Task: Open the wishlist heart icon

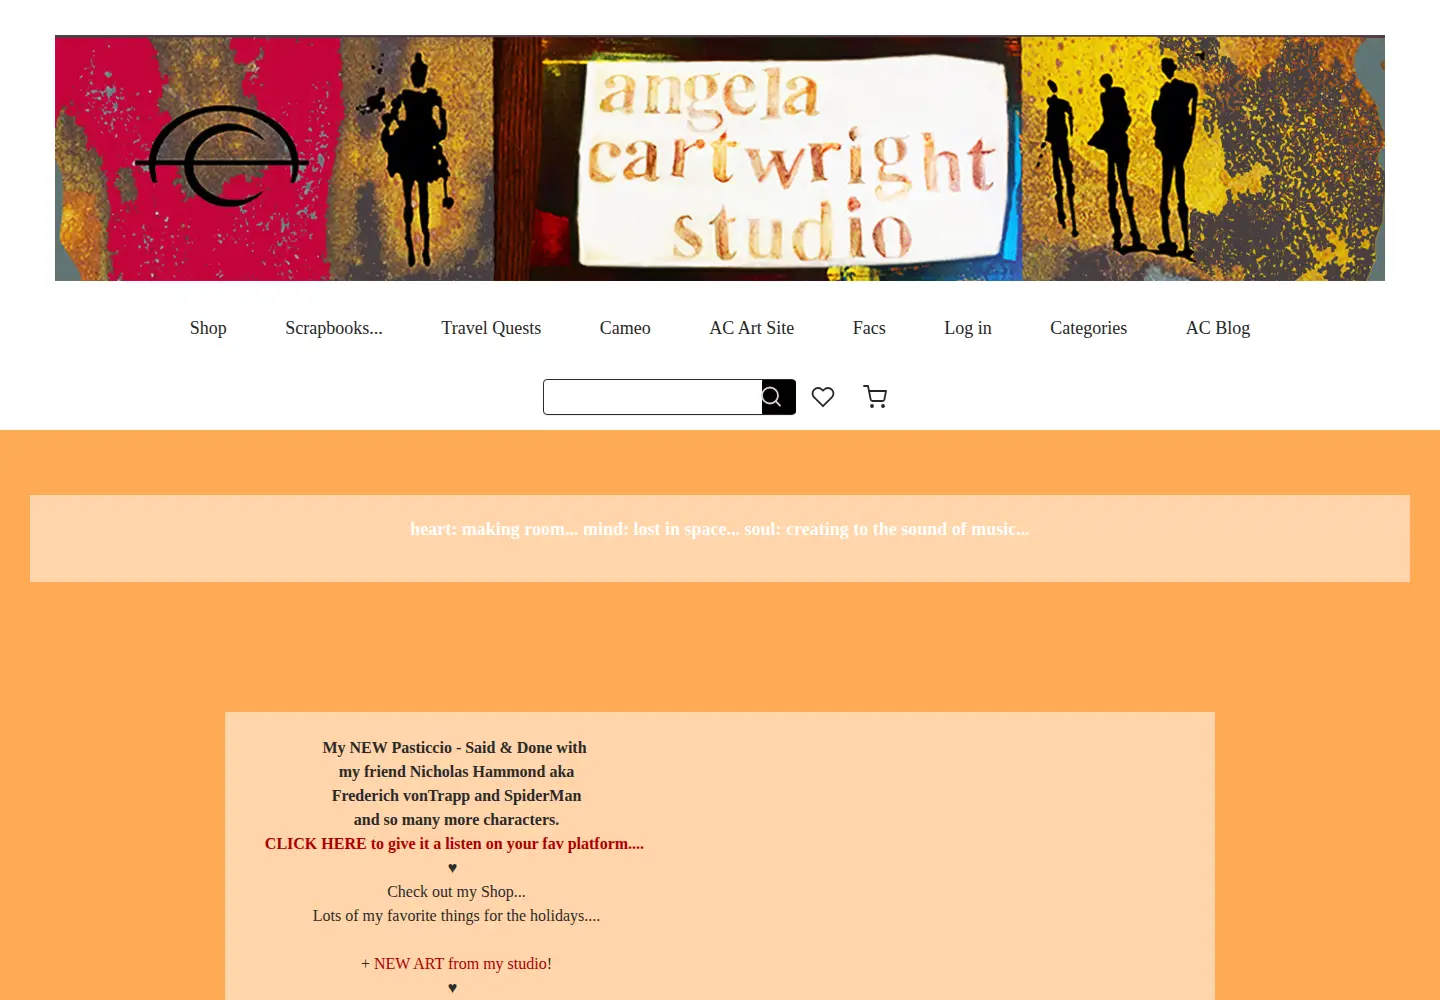Action: pos(823,397)
